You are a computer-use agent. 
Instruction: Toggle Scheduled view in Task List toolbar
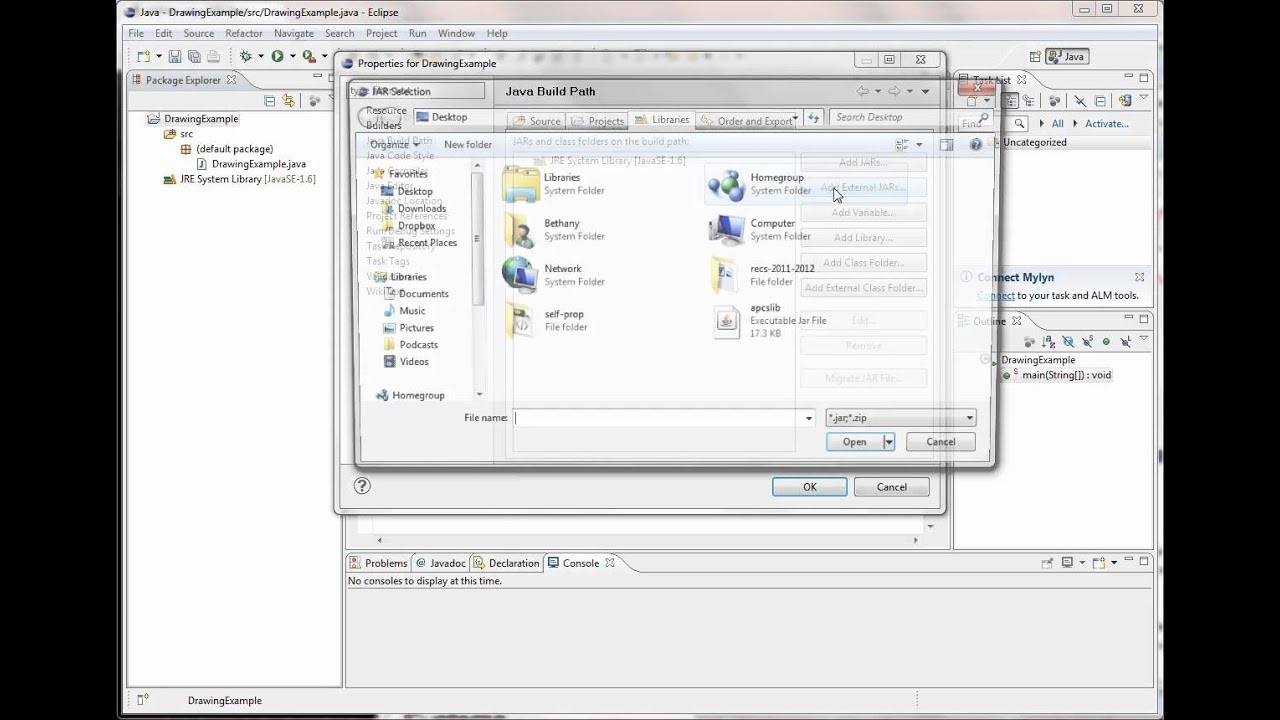coord(1029,101)
